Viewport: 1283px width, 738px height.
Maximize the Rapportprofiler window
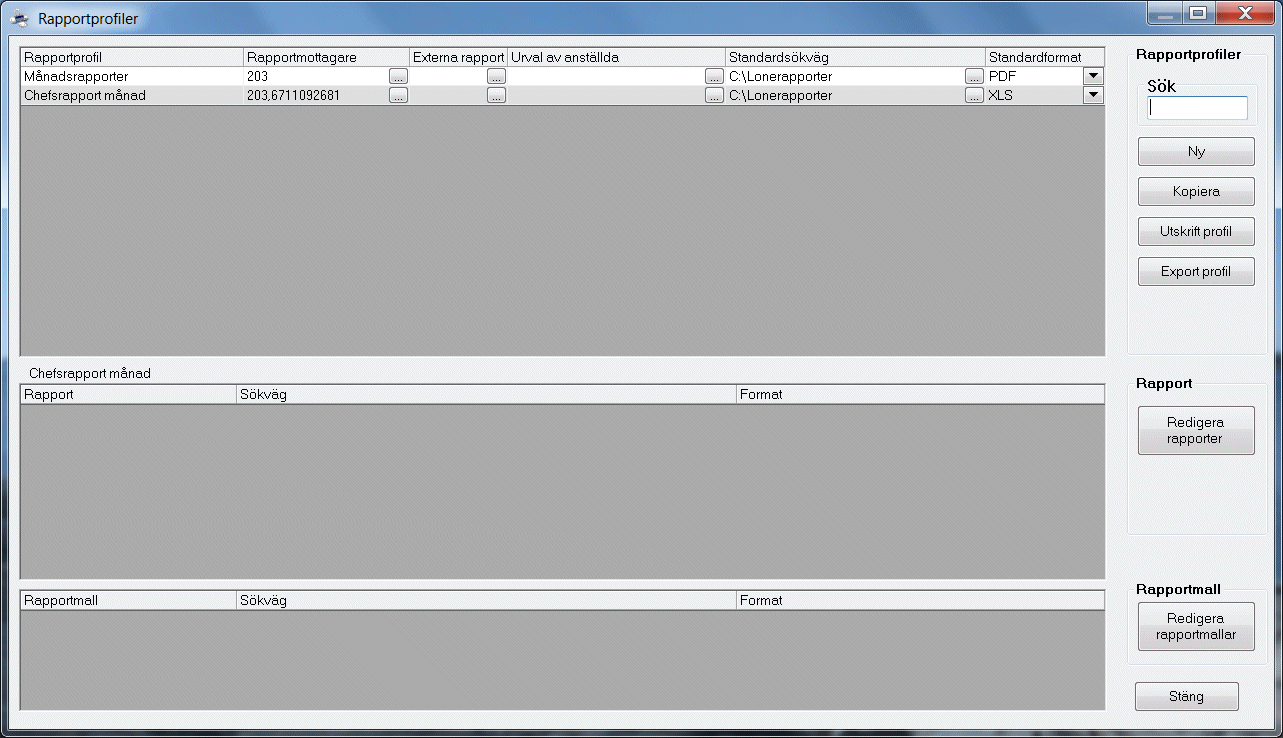tap(1197, 14)
